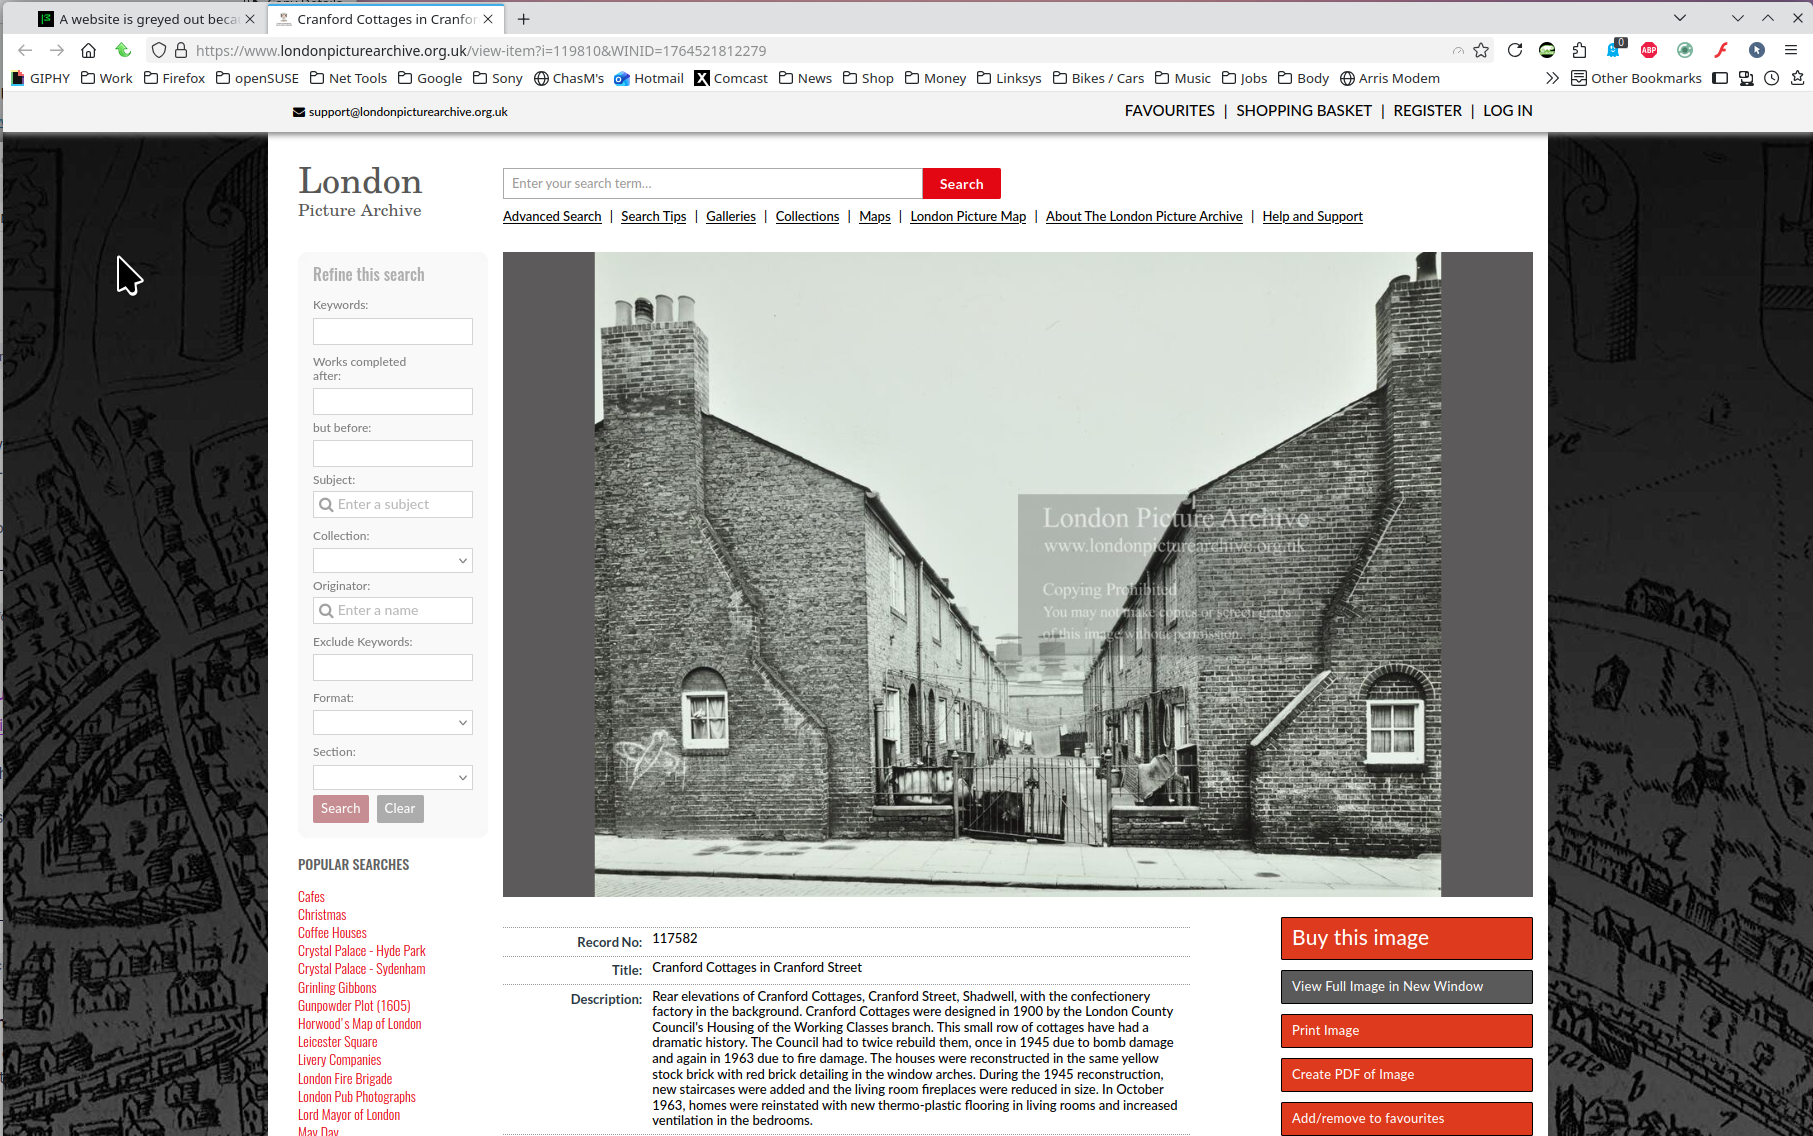Click the red Flash extension icon
Screen dimensions: 1813x1136
pyautogui.click(x=1721, y=50)
